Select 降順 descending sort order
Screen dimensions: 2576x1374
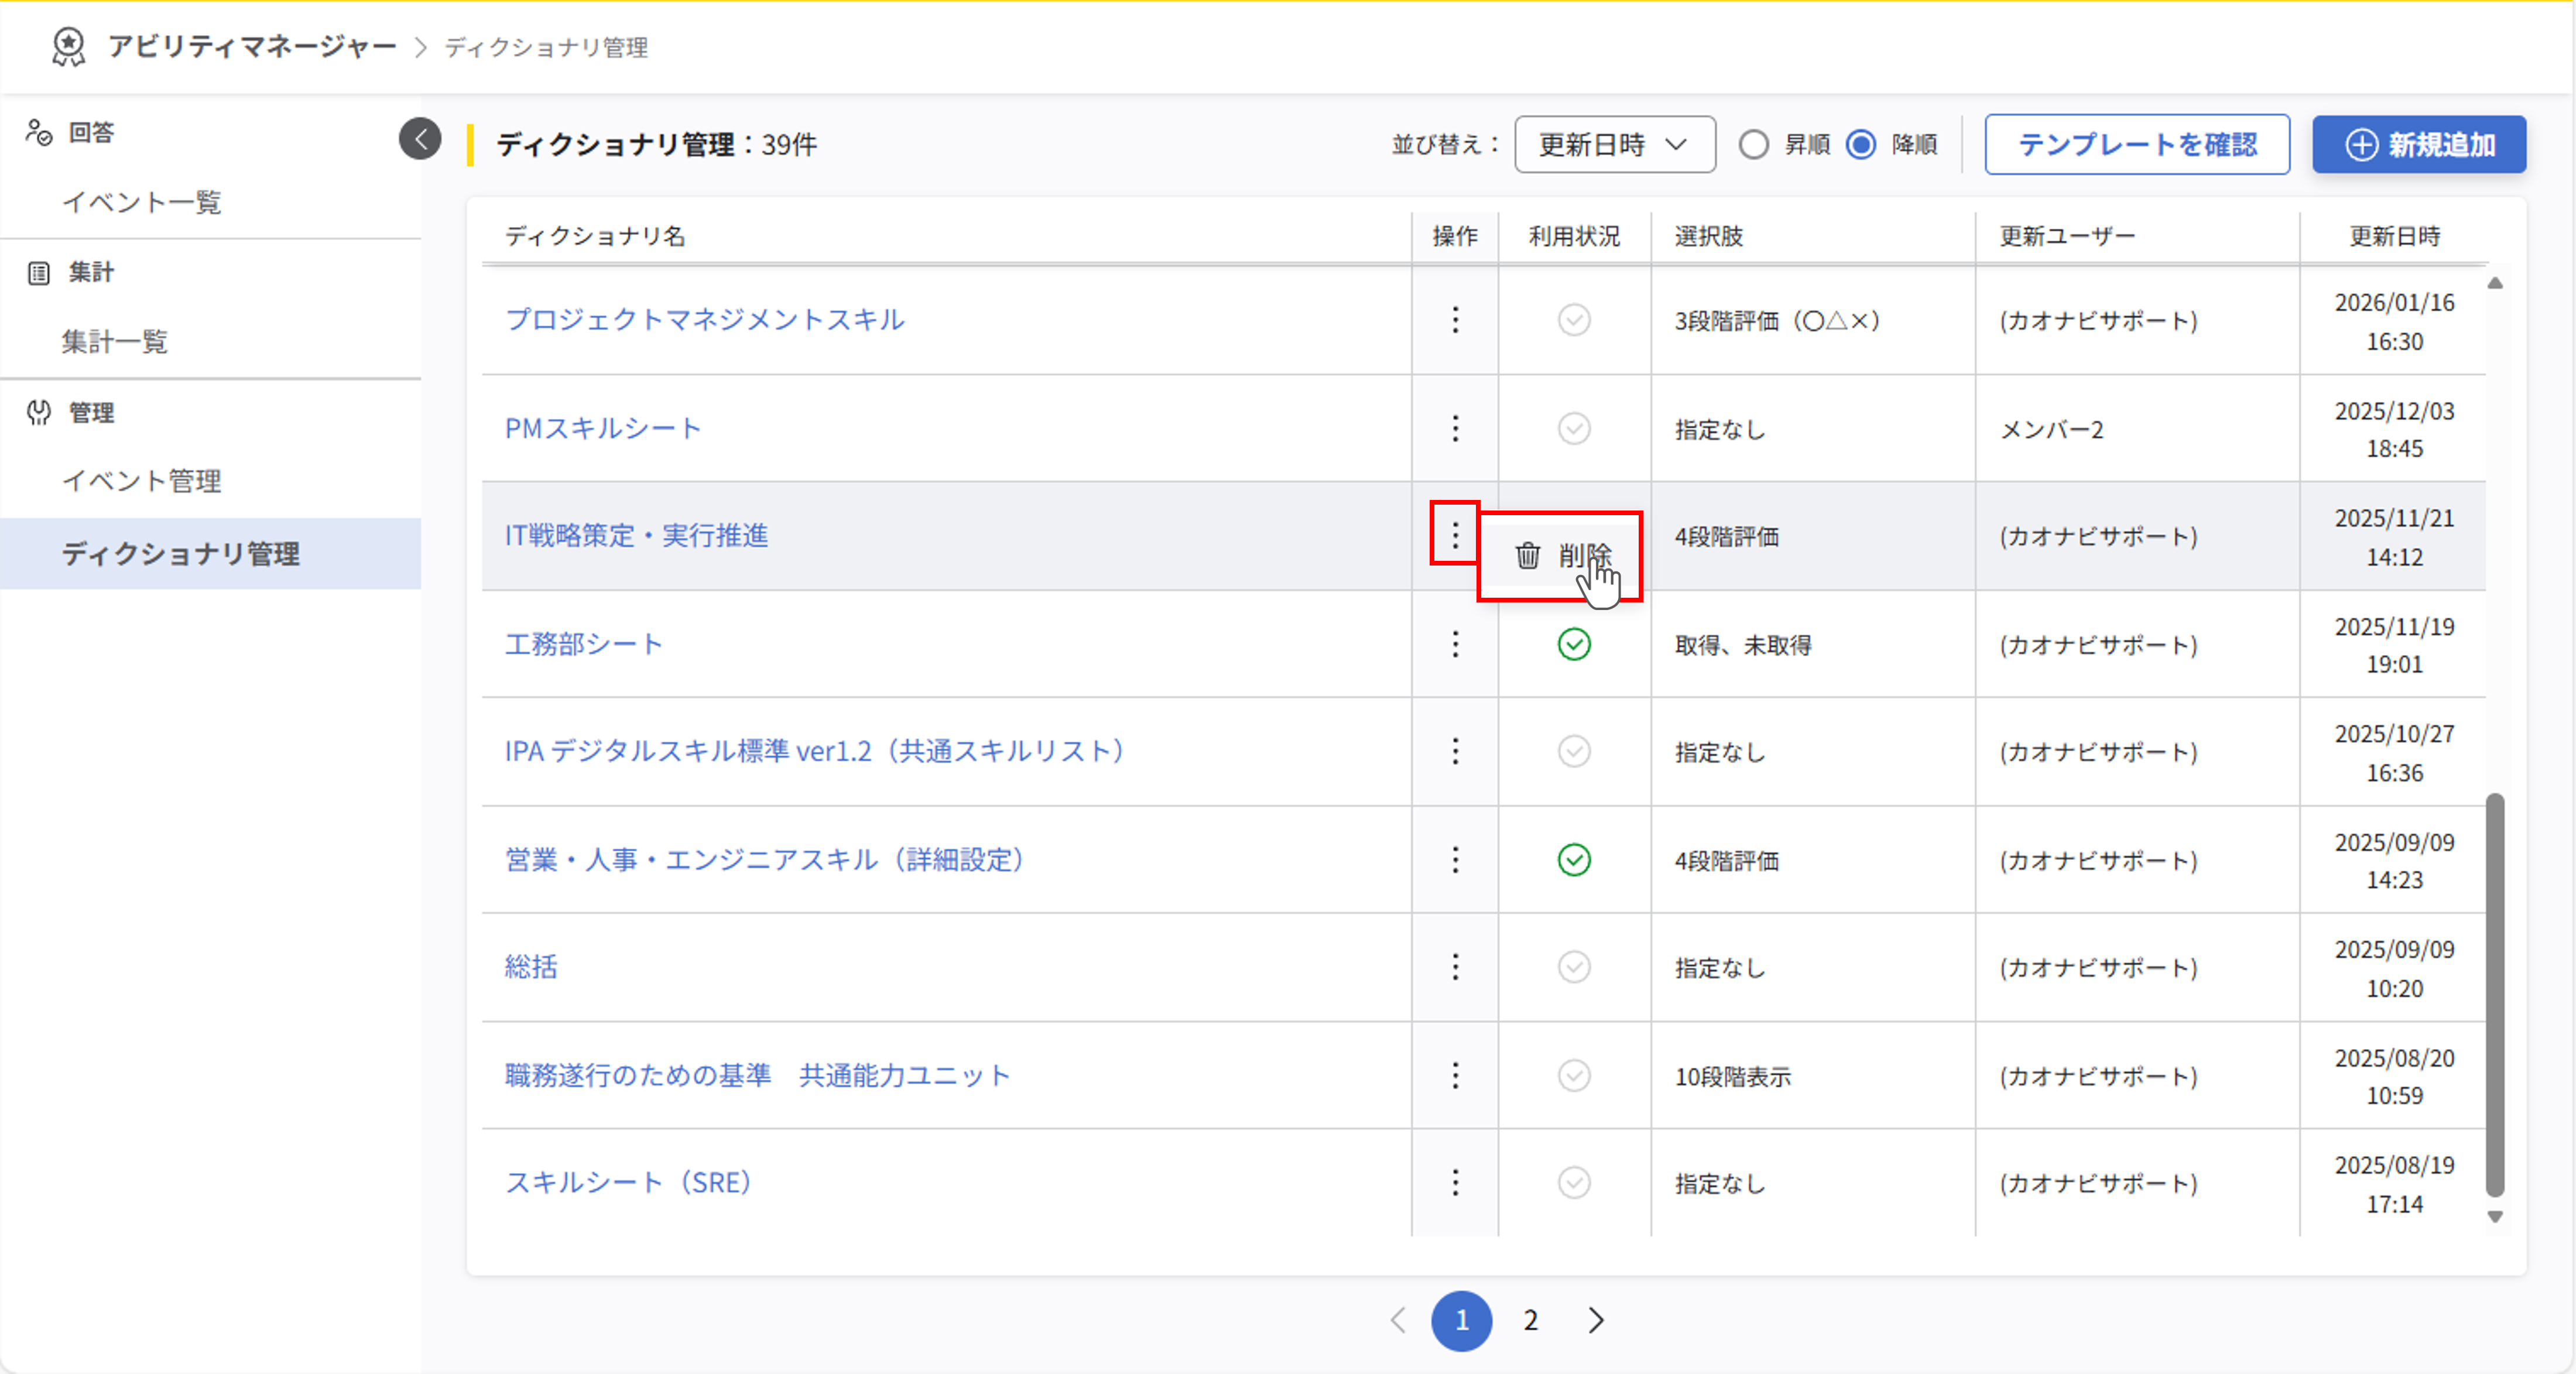coord(1861,145)
